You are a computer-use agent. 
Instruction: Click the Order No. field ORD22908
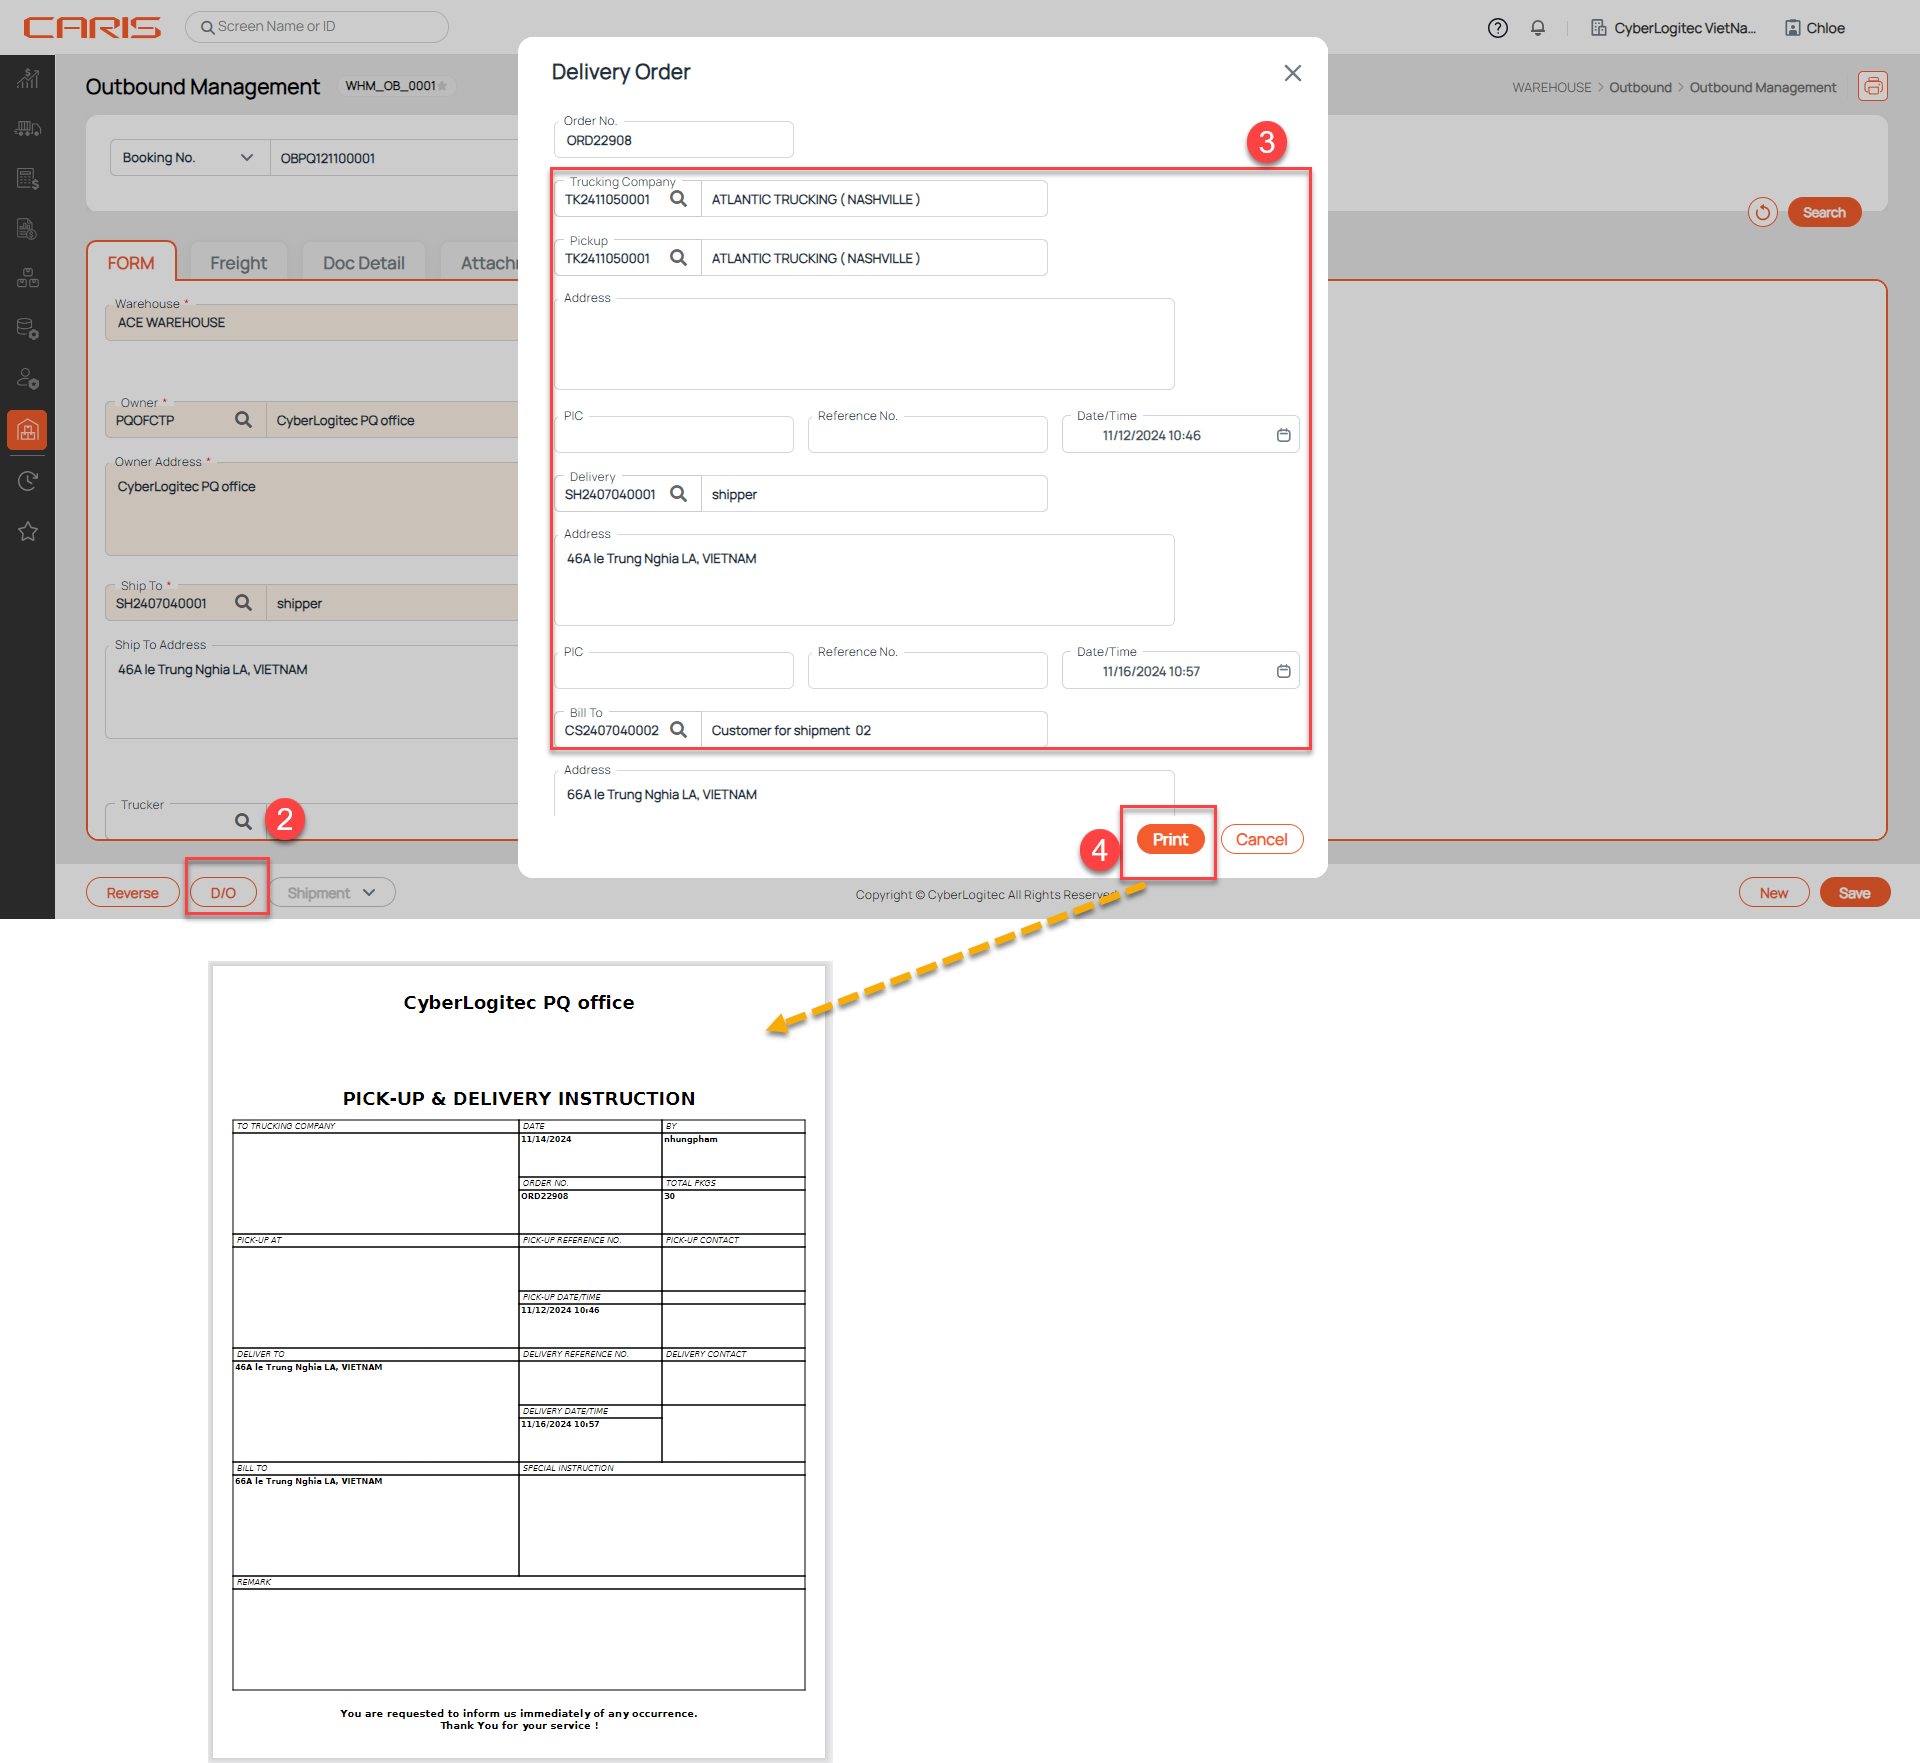click(x=673, y=140)
